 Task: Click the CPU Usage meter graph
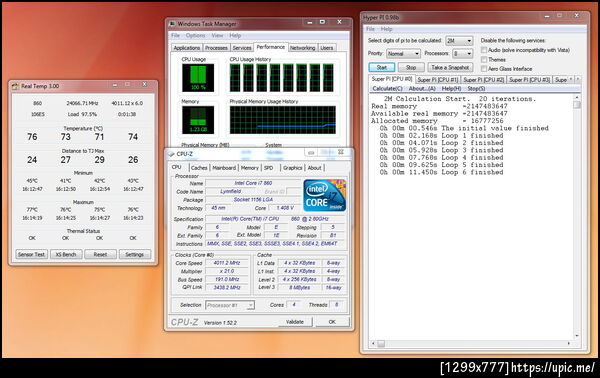(x=198, y=78)
